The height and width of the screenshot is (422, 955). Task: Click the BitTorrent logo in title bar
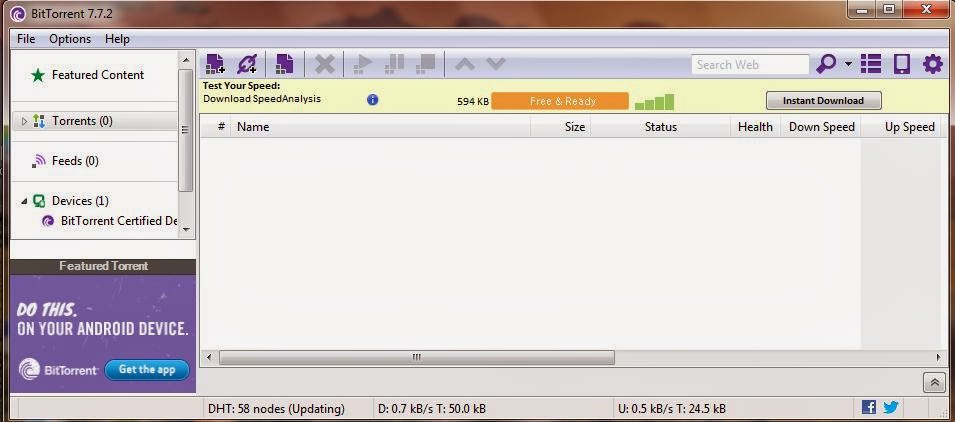pos(18,13)
